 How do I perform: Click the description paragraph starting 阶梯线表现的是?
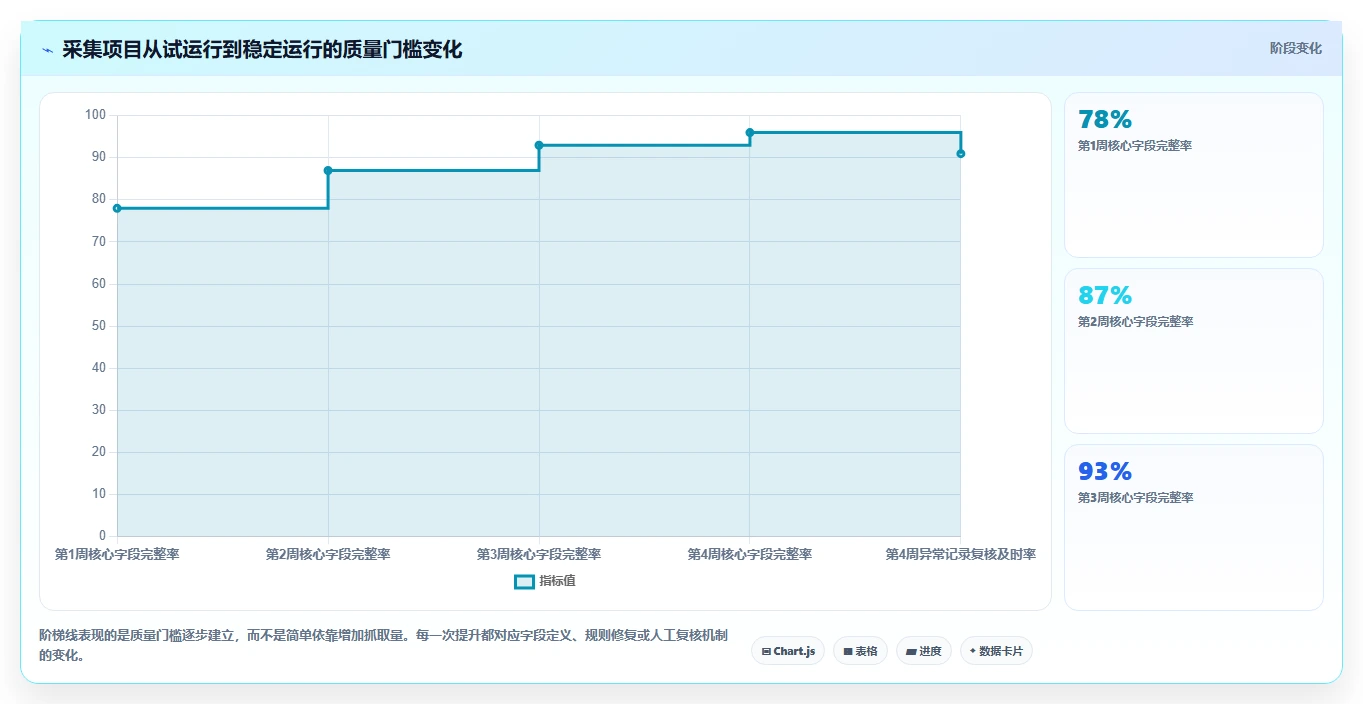pos(383,646)
